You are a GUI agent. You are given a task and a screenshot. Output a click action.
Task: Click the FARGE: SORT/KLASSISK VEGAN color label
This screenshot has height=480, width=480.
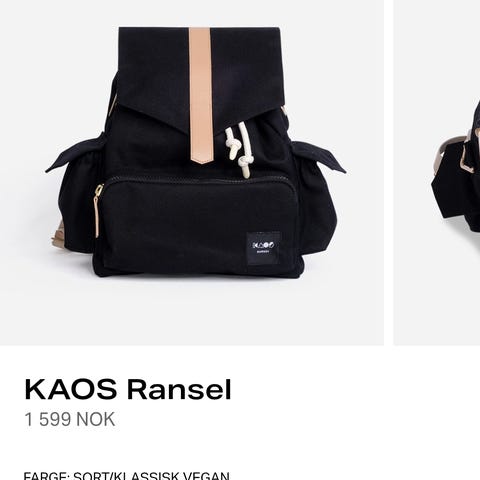127,476
